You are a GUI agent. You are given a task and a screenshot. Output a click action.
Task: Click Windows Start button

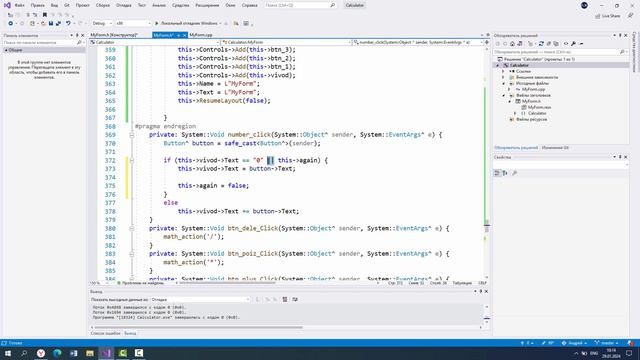coord(8,353)
